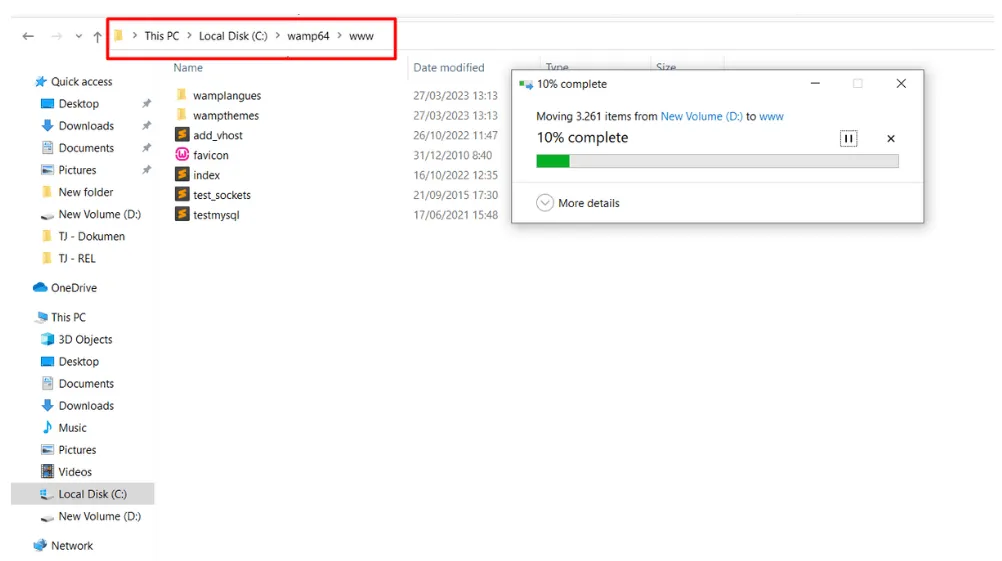Sort by the Date modified column header
The width and height of the screenshot is (1002, 561).
point(449,67)
